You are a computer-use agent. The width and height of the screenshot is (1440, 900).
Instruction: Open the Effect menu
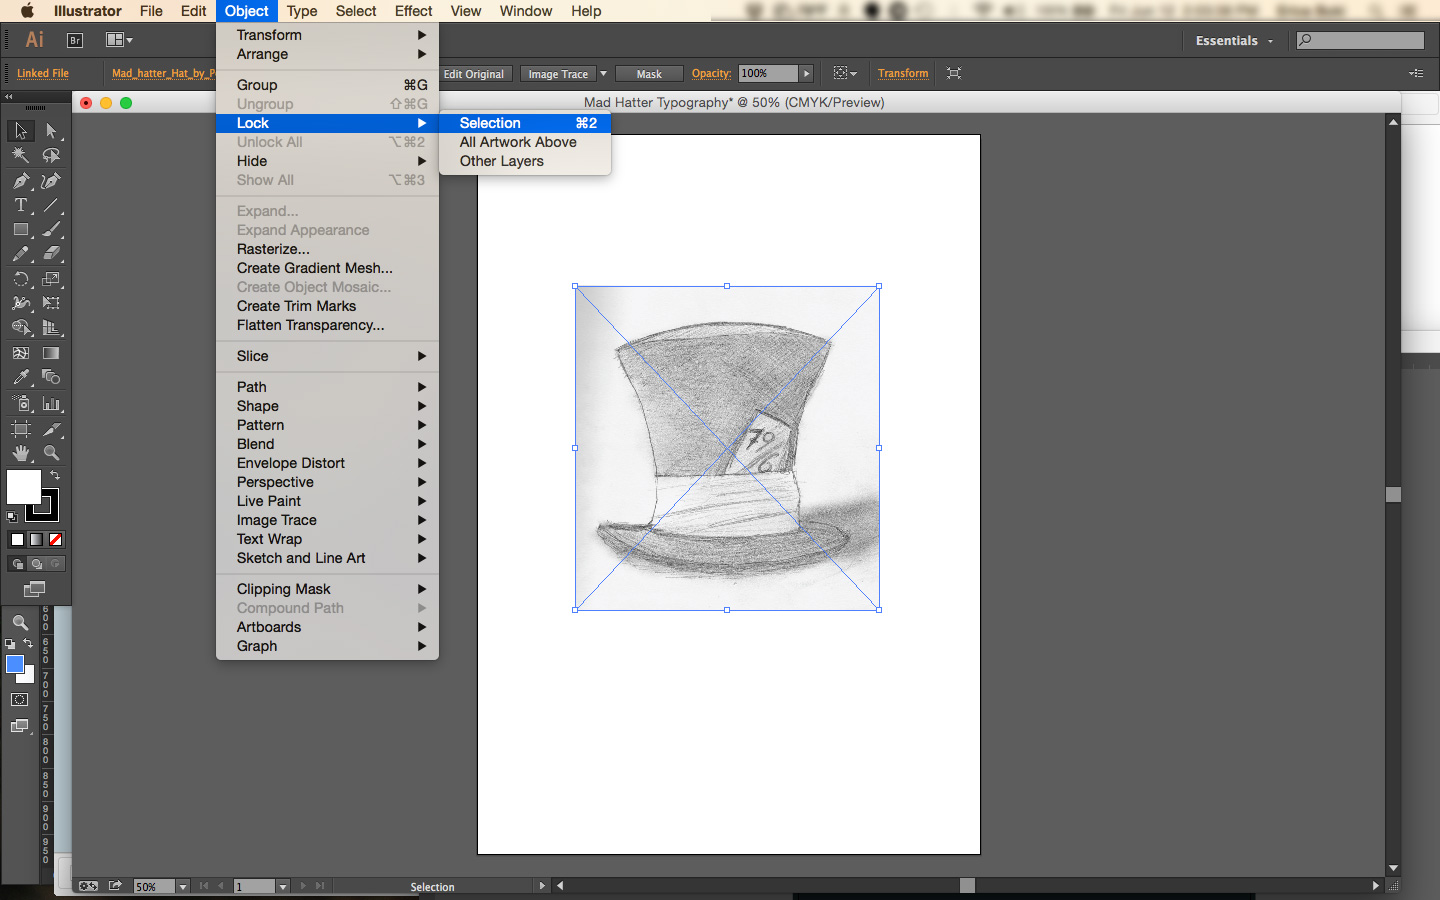point(413,11)
